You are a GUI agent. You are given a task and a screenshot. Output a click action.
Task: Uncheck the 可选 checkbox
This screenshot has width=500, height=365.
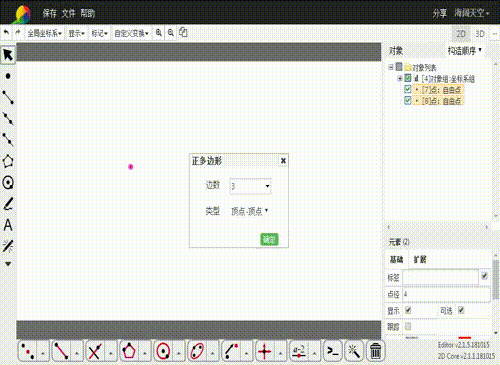pos(461,310)
